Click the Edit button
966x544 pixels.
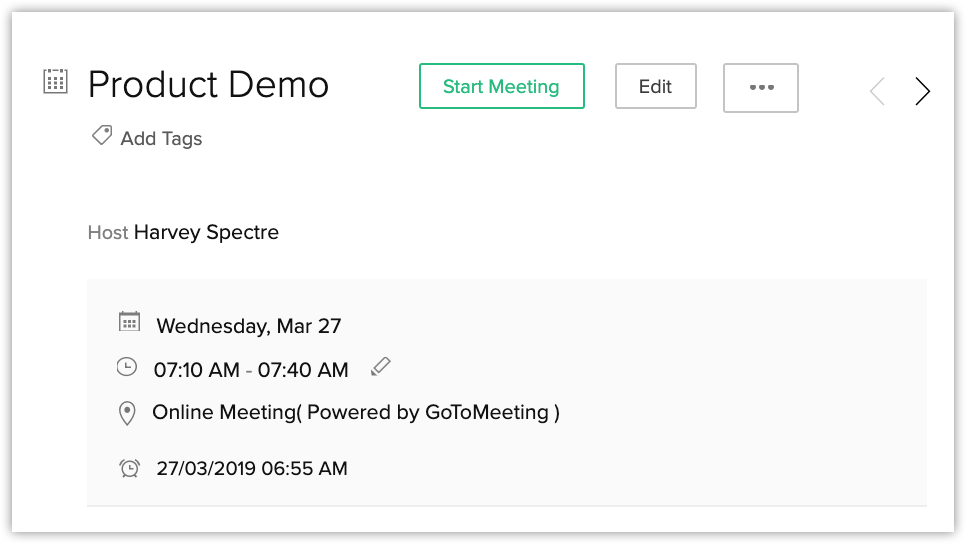click(655, 87)
